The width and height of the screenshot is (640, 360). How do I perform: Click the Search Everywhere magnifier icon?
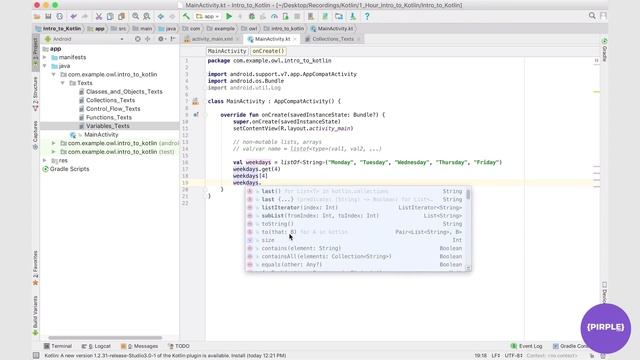(592, 16)
